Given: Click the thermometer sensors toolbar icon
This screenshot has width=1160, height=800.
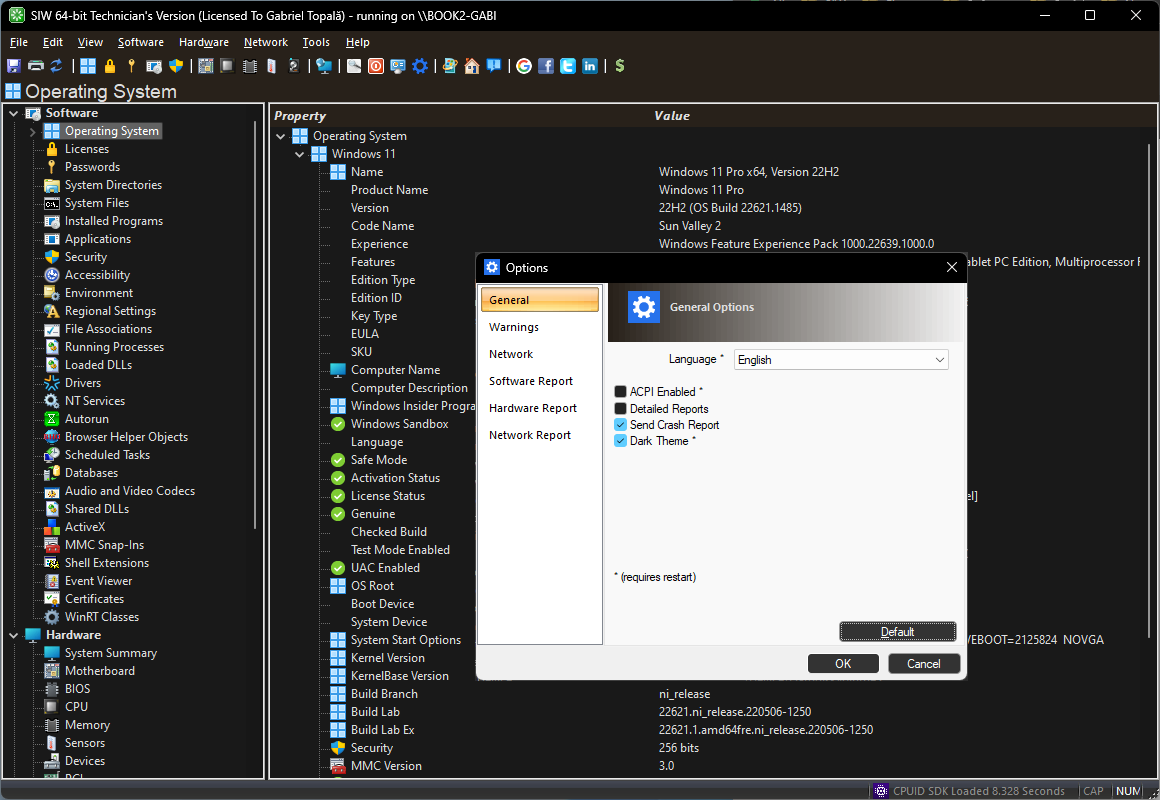Looking at the screenshot, I should pyautogui.click(x=272, y=66).
